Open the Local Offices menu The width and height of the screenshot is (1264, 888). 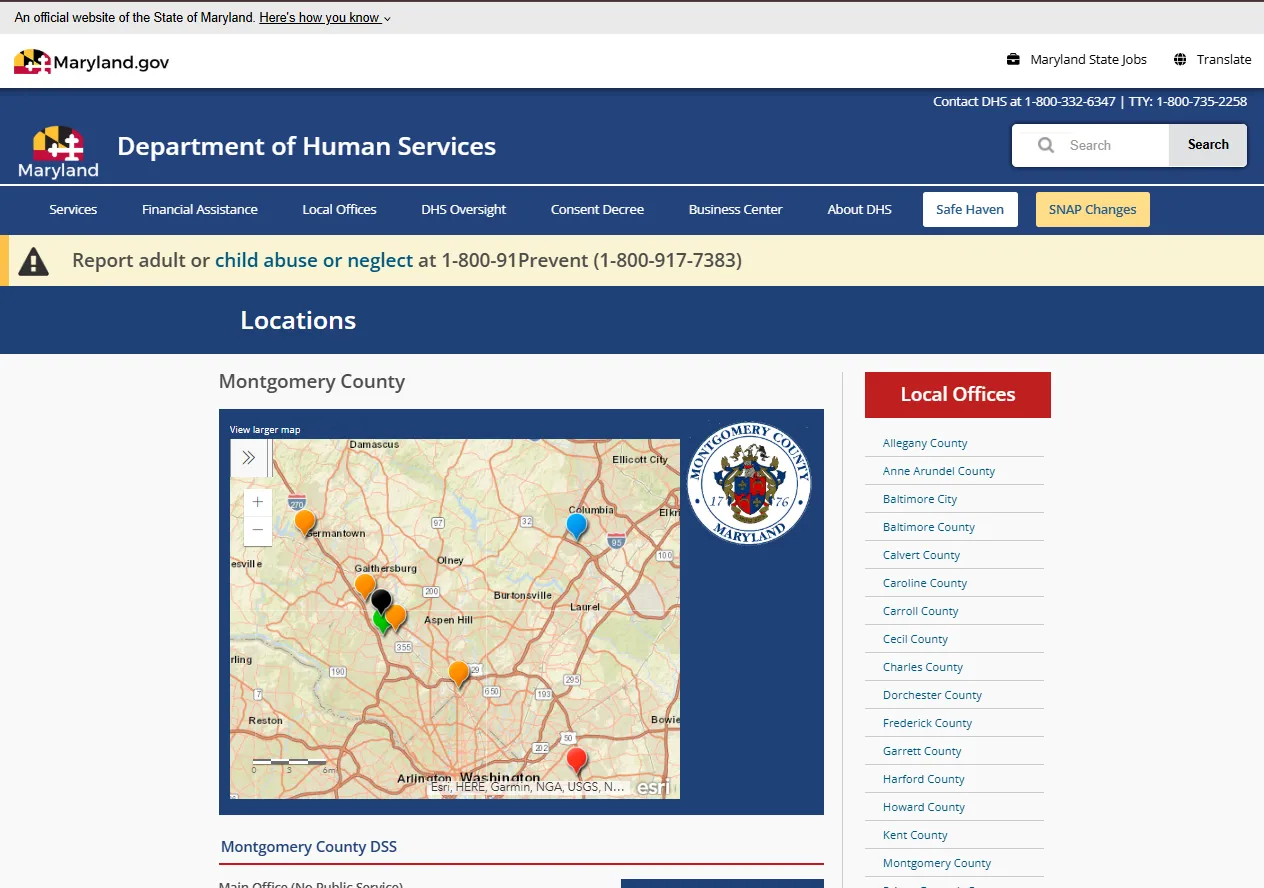pyautogui.click(x=340, y=209)
